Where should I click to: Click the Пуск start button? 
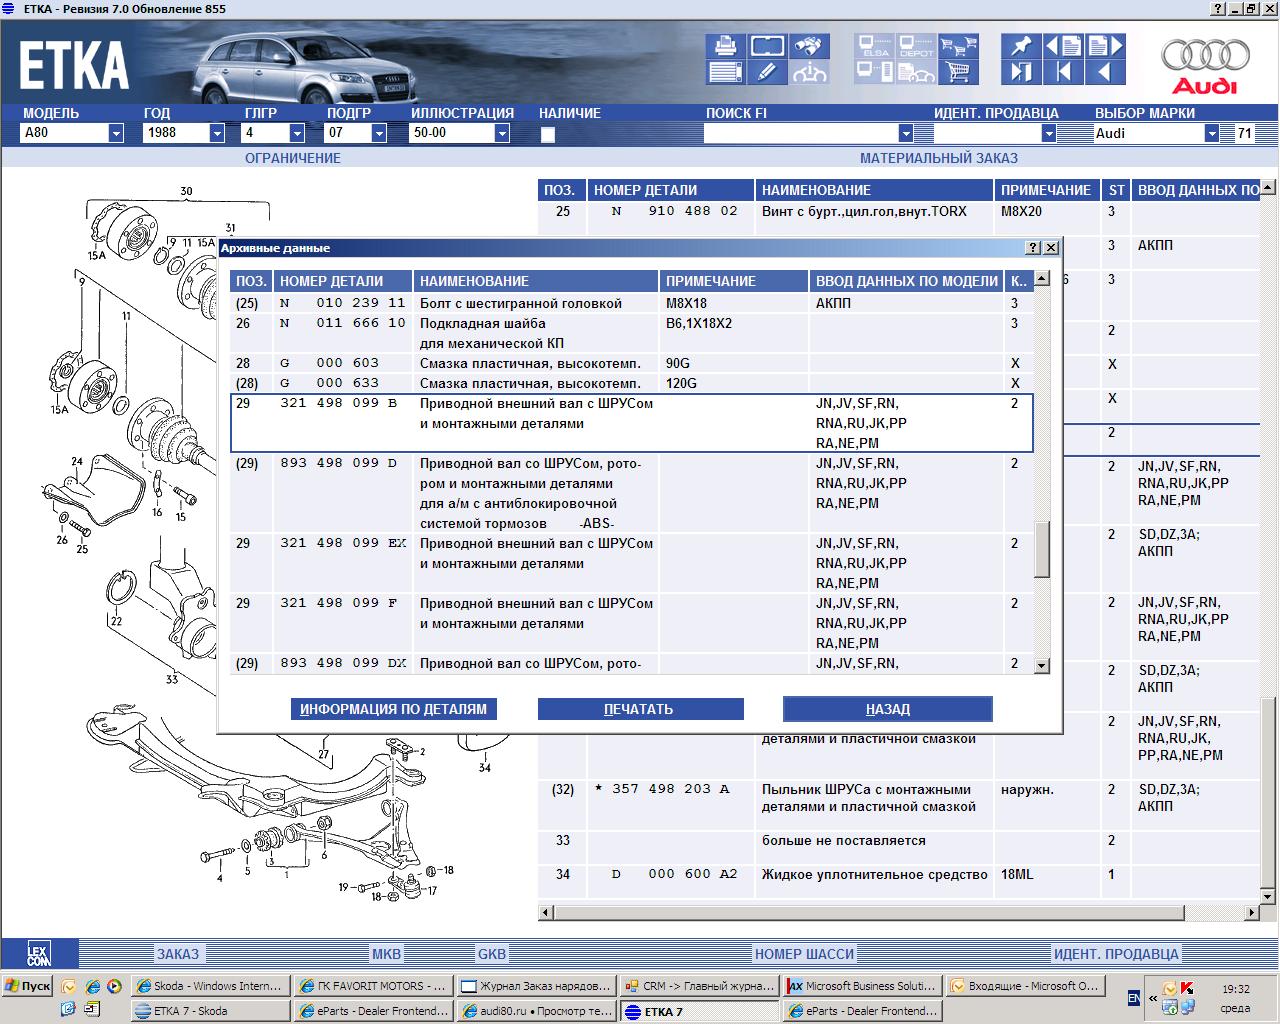click(27, 986)
